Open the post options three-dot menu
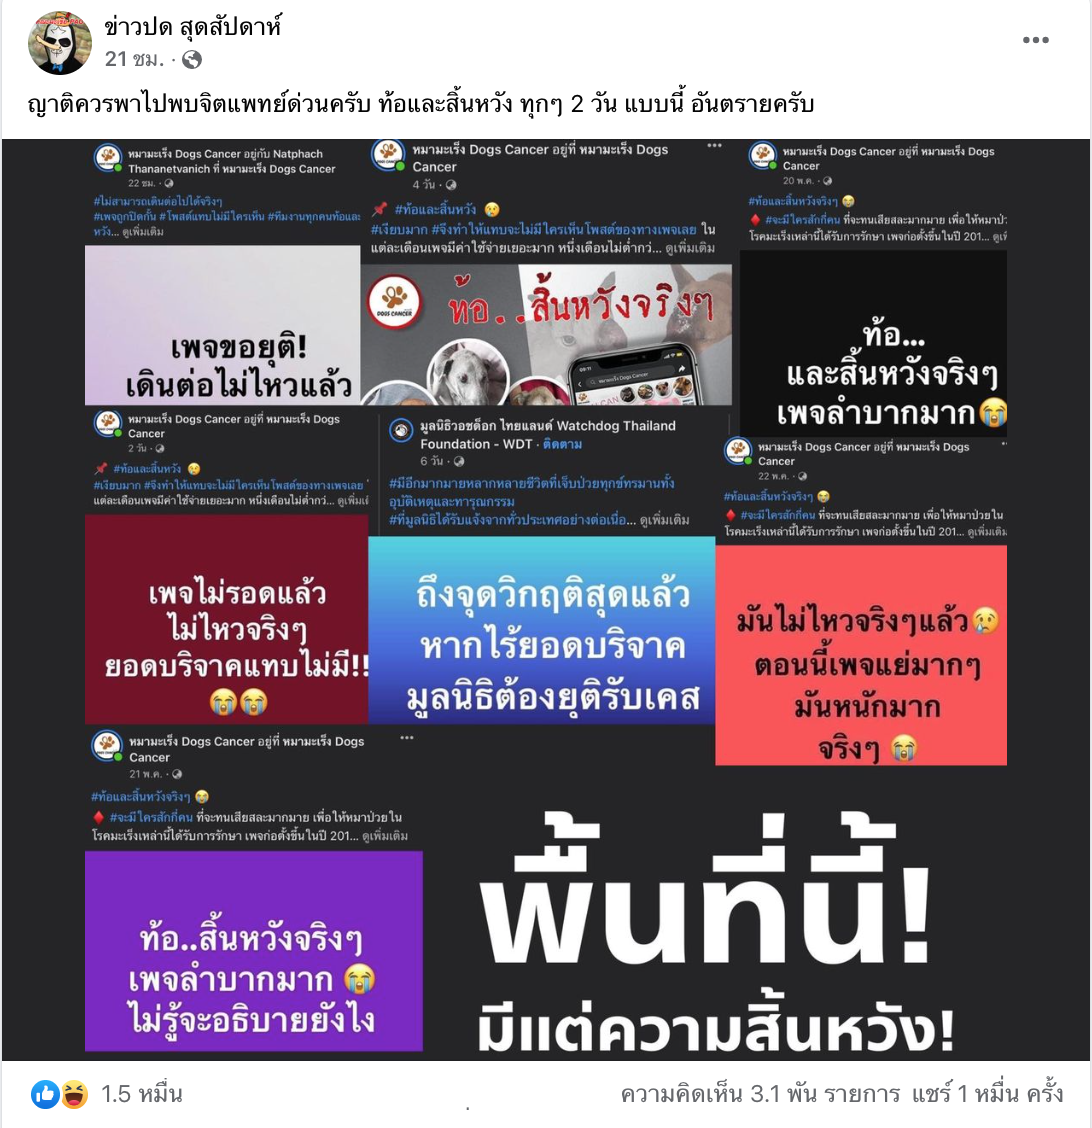Viewport: 1092px width, 1128px height. pyautogui.click(x=1035, y=40)
